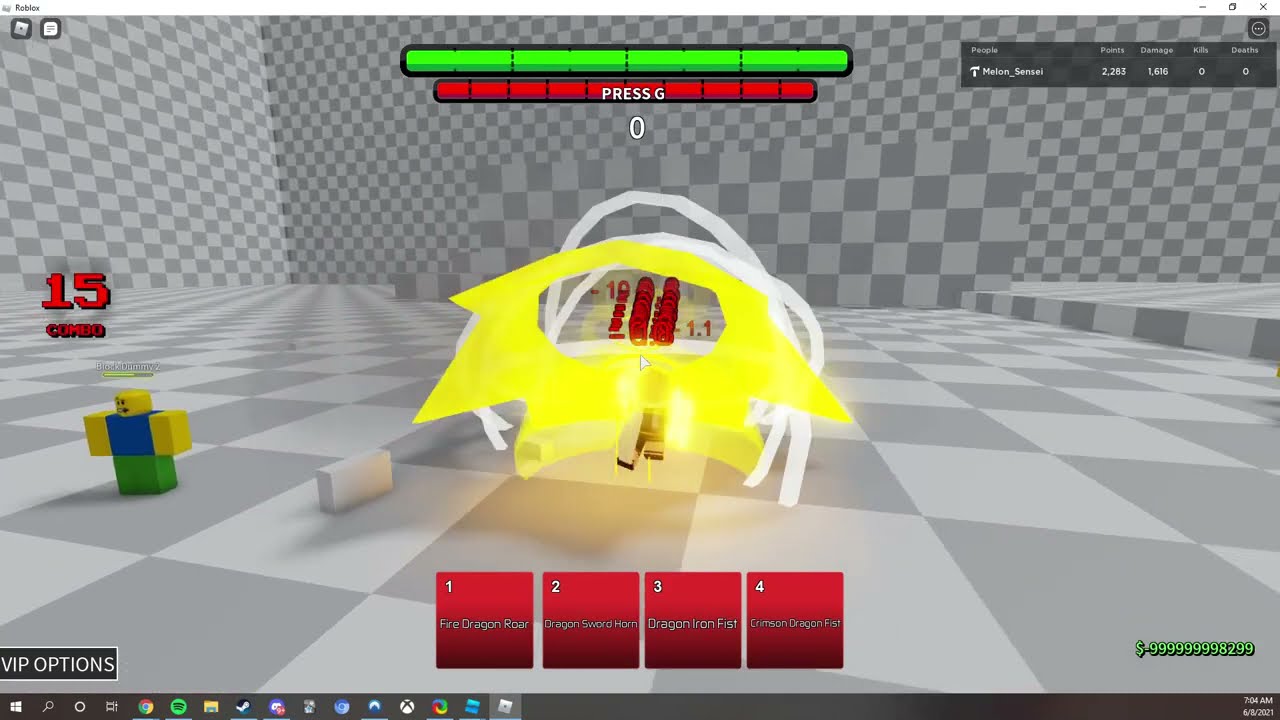The image size is (1280, 720).
Task: Open Cortana from the taskbar
Action: (80, 707)
